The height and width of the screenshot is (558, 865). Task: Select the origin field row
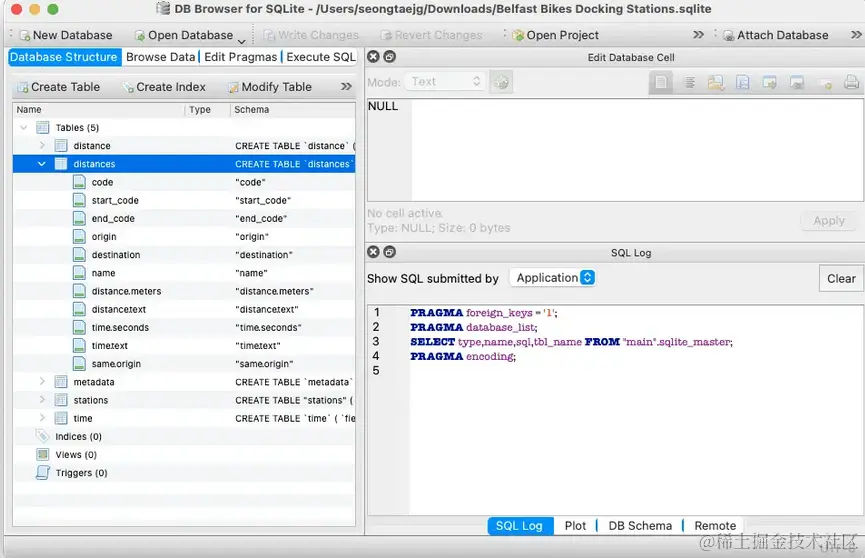pos(184,237)
